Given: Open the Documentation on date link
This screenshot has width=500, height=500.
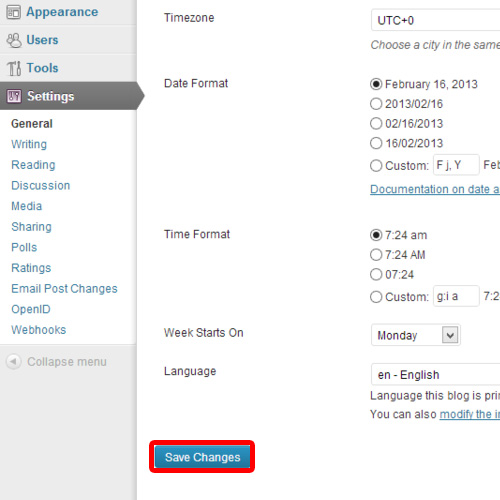Looking at the screenshot, I should coord(435,189).
